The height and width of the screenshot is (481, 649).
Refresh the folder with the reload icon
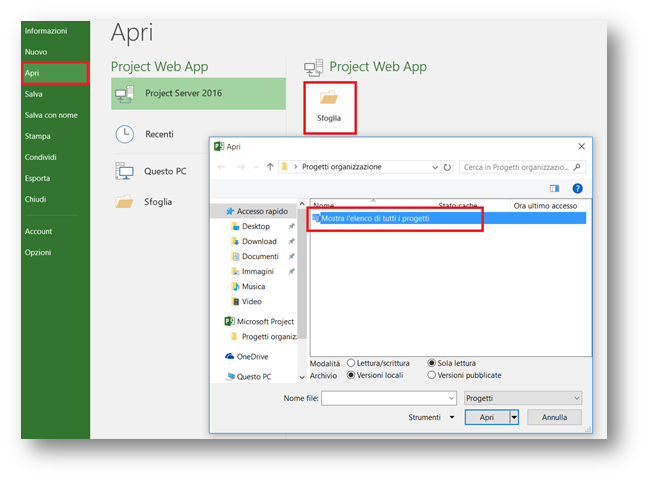click(446, 167)
